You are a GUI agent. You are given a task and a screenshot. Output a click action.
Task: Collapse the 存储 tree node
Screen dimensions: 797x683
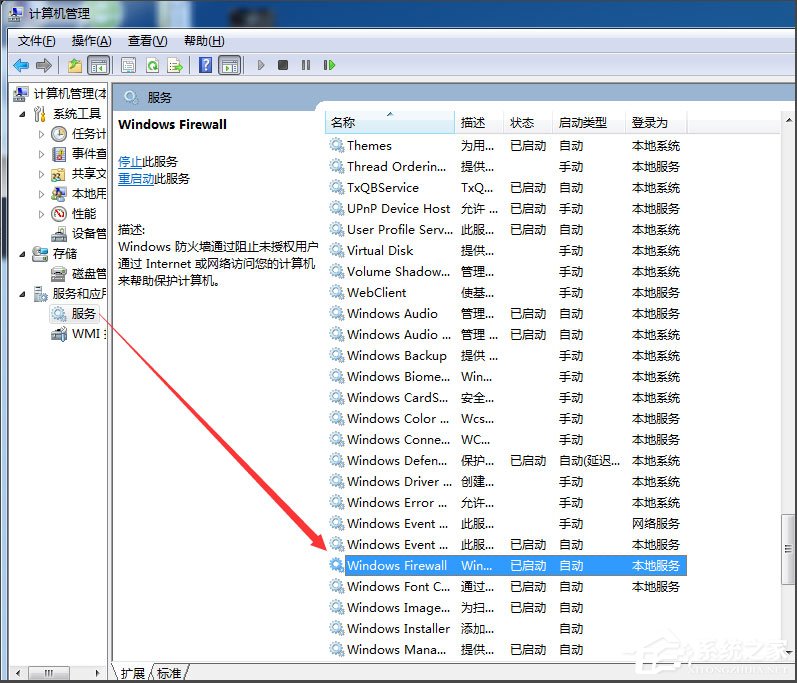(x=23, y=254)
